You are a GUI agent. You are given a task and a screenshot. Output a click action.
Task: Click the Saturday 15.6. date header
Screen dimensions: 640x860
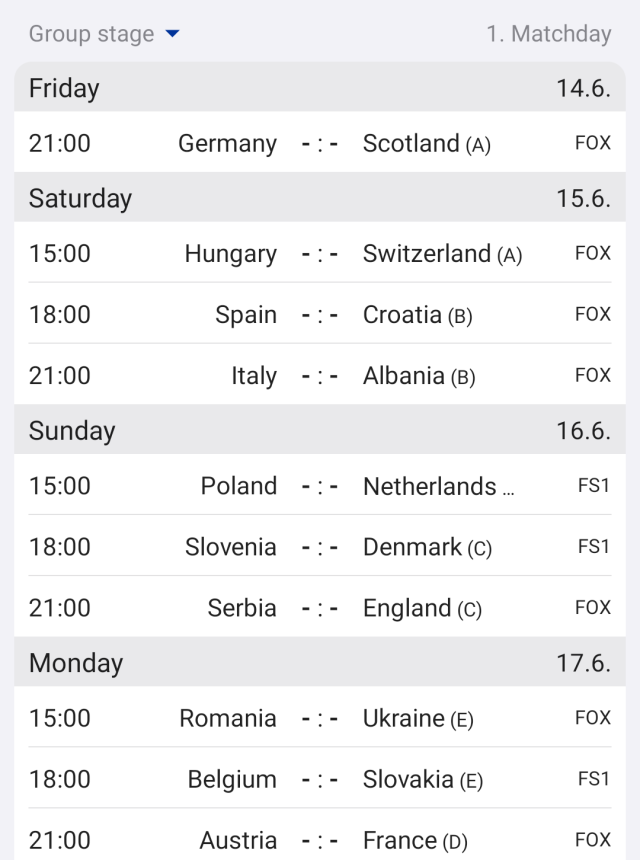(320, 198)
